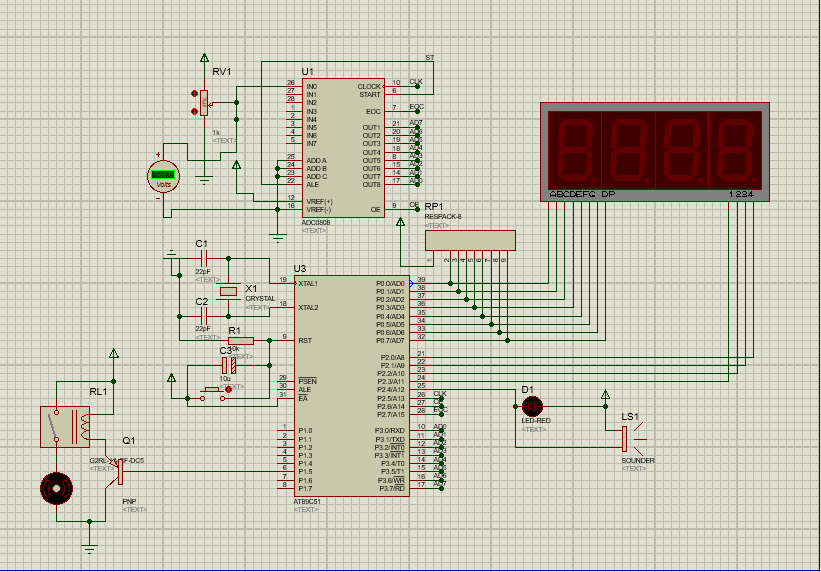
Task: Select the C3 electrolytic capacitor symbol
Action: pos(229,365)
